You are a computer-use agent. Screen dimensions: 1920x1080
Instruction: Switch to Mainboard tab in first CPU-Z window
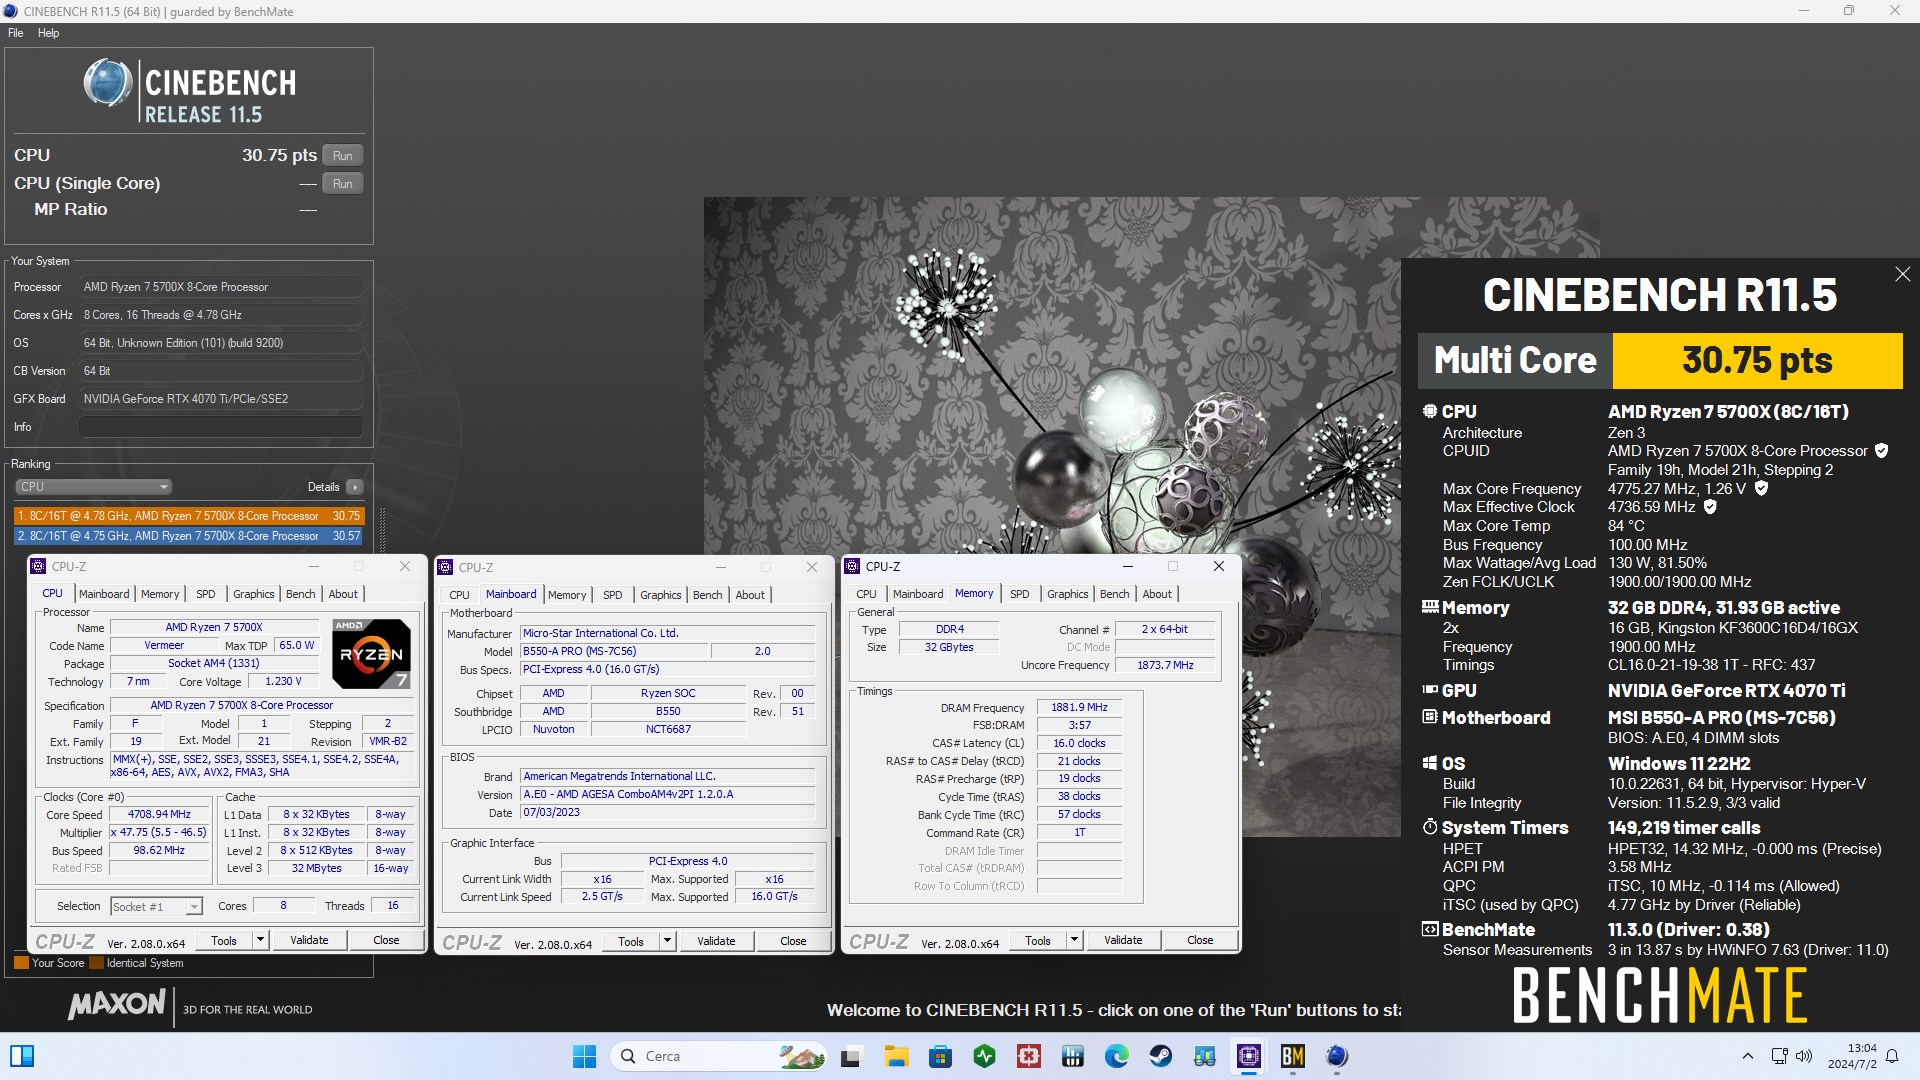click(x=104, y=594)
